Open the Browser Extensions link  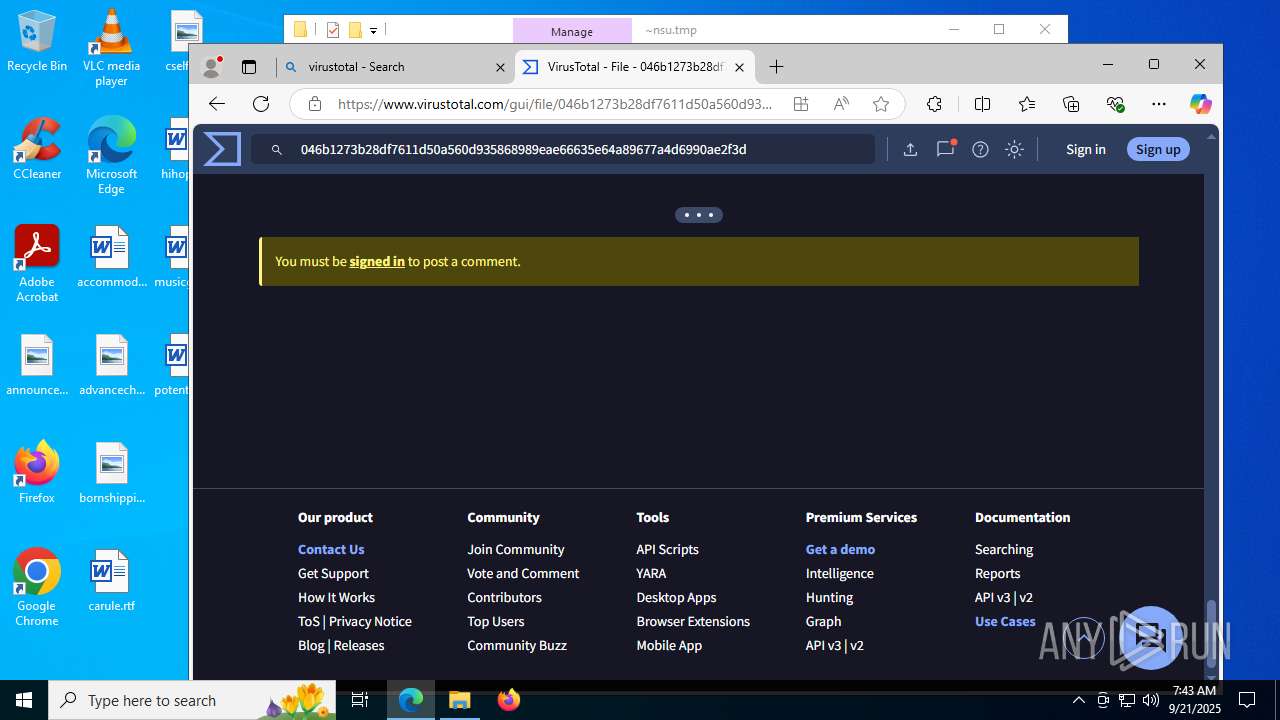[693, 621]
